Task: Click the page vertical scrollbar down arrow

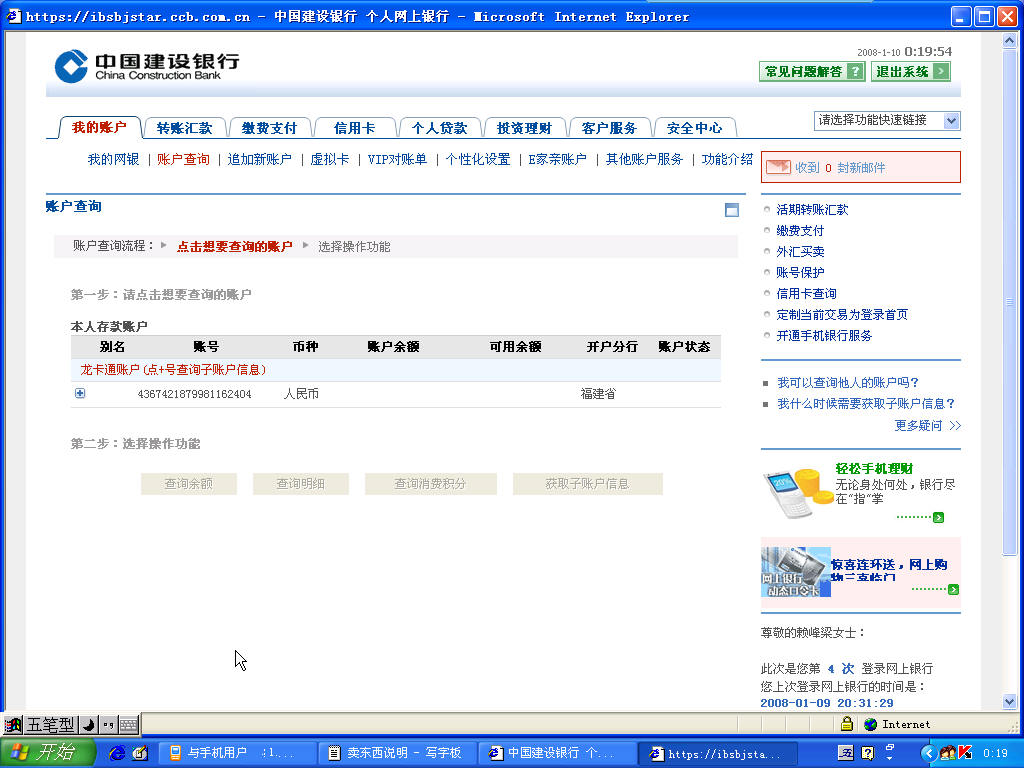Action: pos(1010,702)
